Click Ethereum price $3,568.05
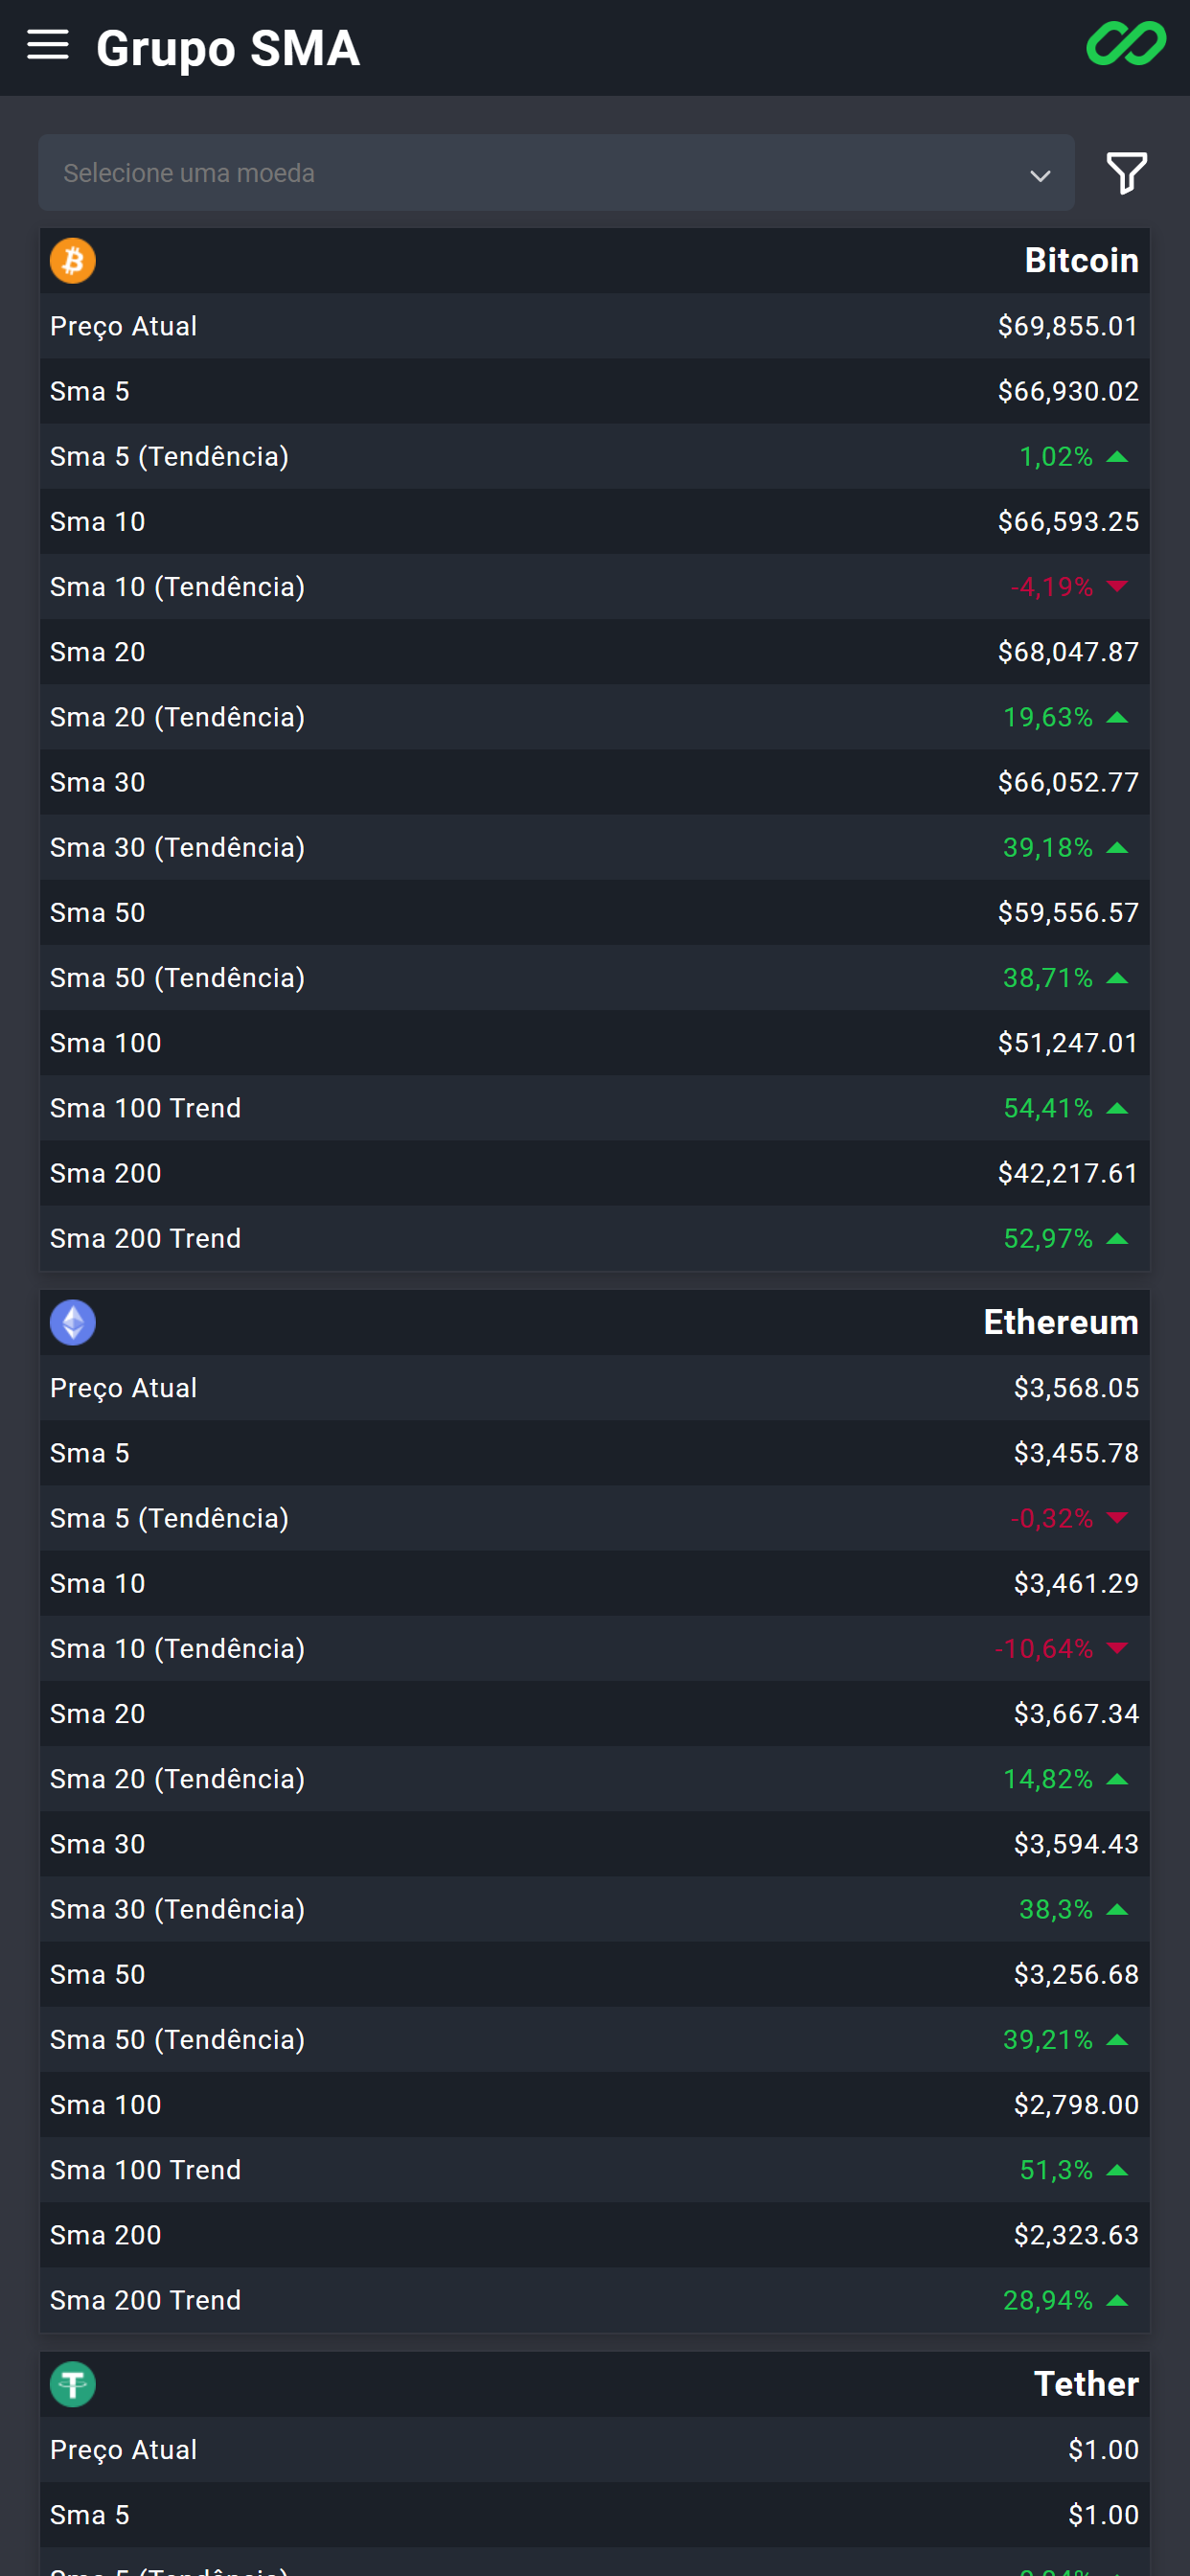The height and width of the screenshot is (2576, 1190). click(1076, 1388)
